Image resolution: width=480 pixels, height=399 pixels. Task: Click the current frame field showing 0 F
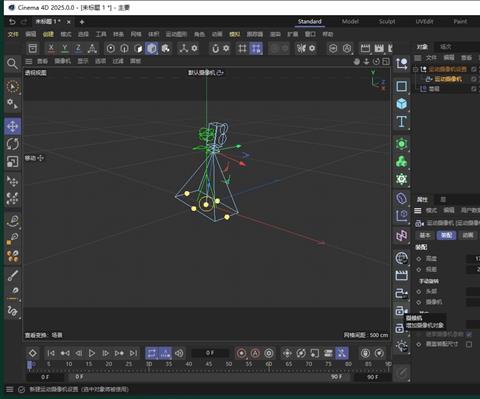(210, 353)
